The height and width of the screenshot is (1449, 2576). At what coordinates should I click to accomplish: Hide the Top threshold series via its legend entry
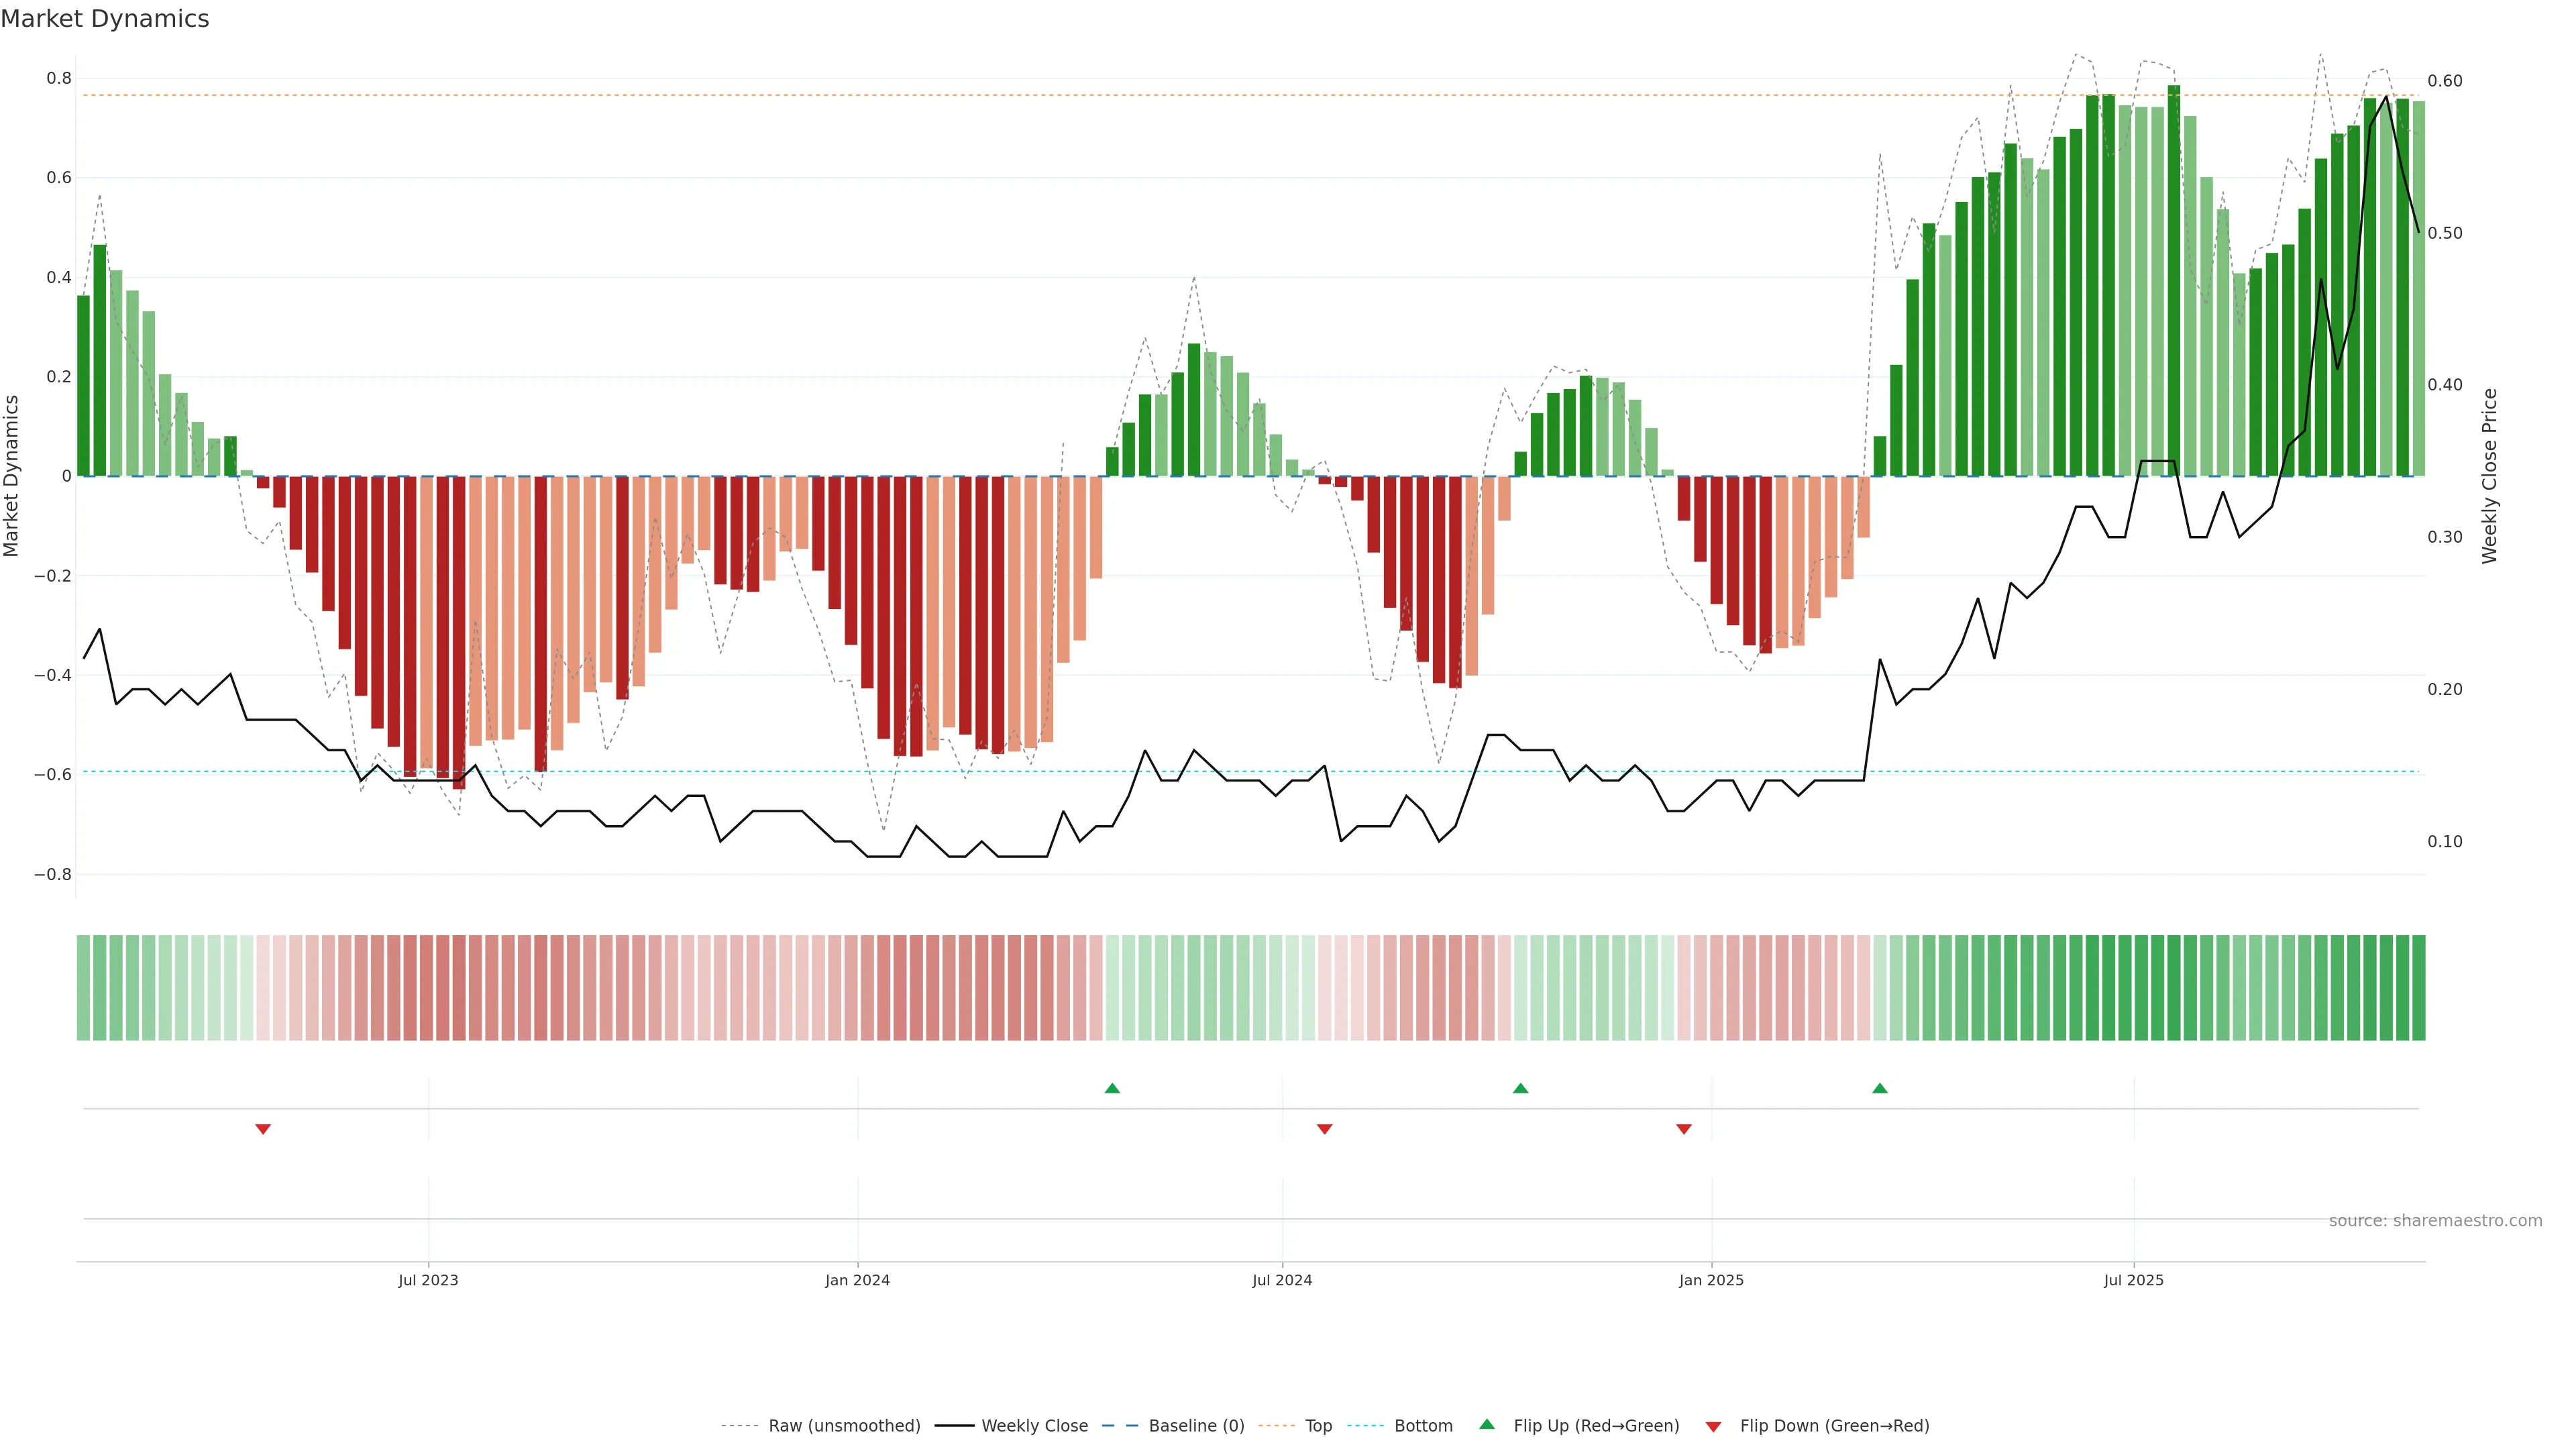[1318, 1426]
